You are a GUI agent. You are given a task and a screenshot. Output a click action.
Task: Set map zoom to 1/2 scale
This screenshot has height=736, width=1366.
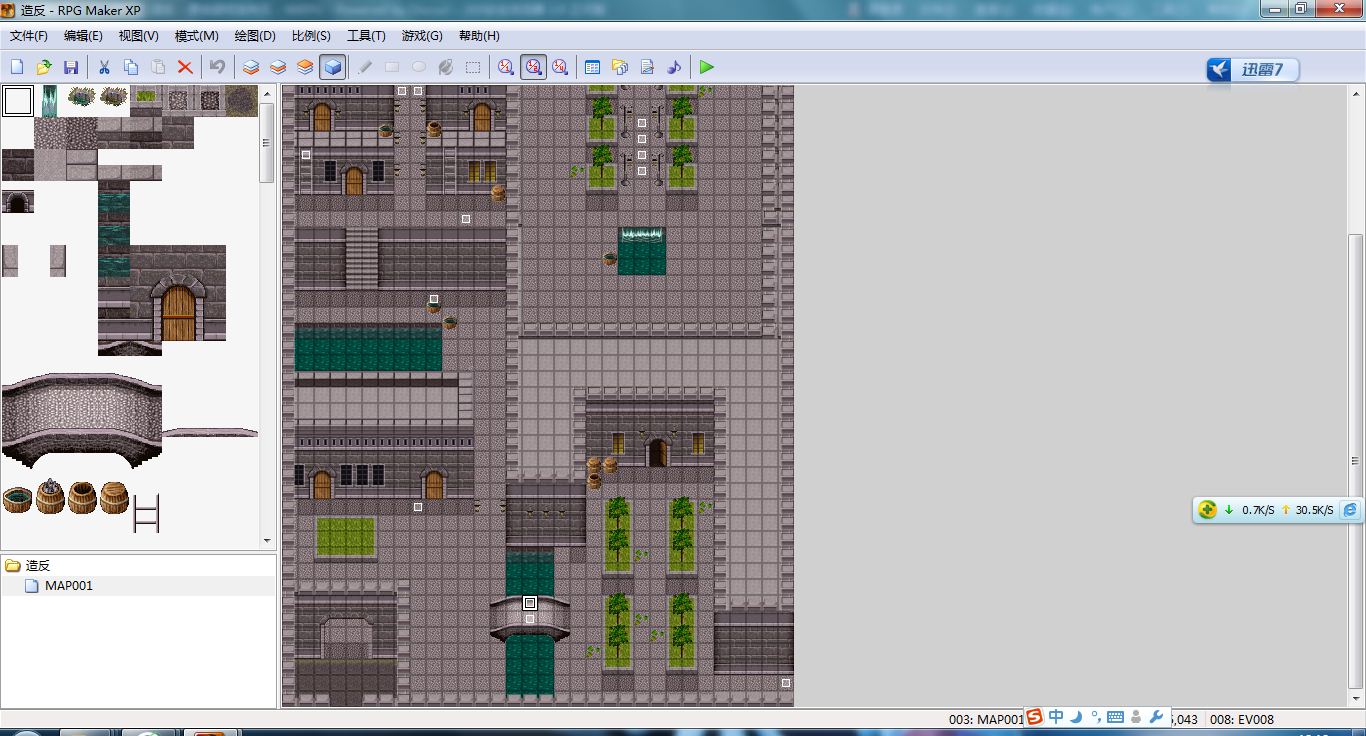[x=533, y=67]
